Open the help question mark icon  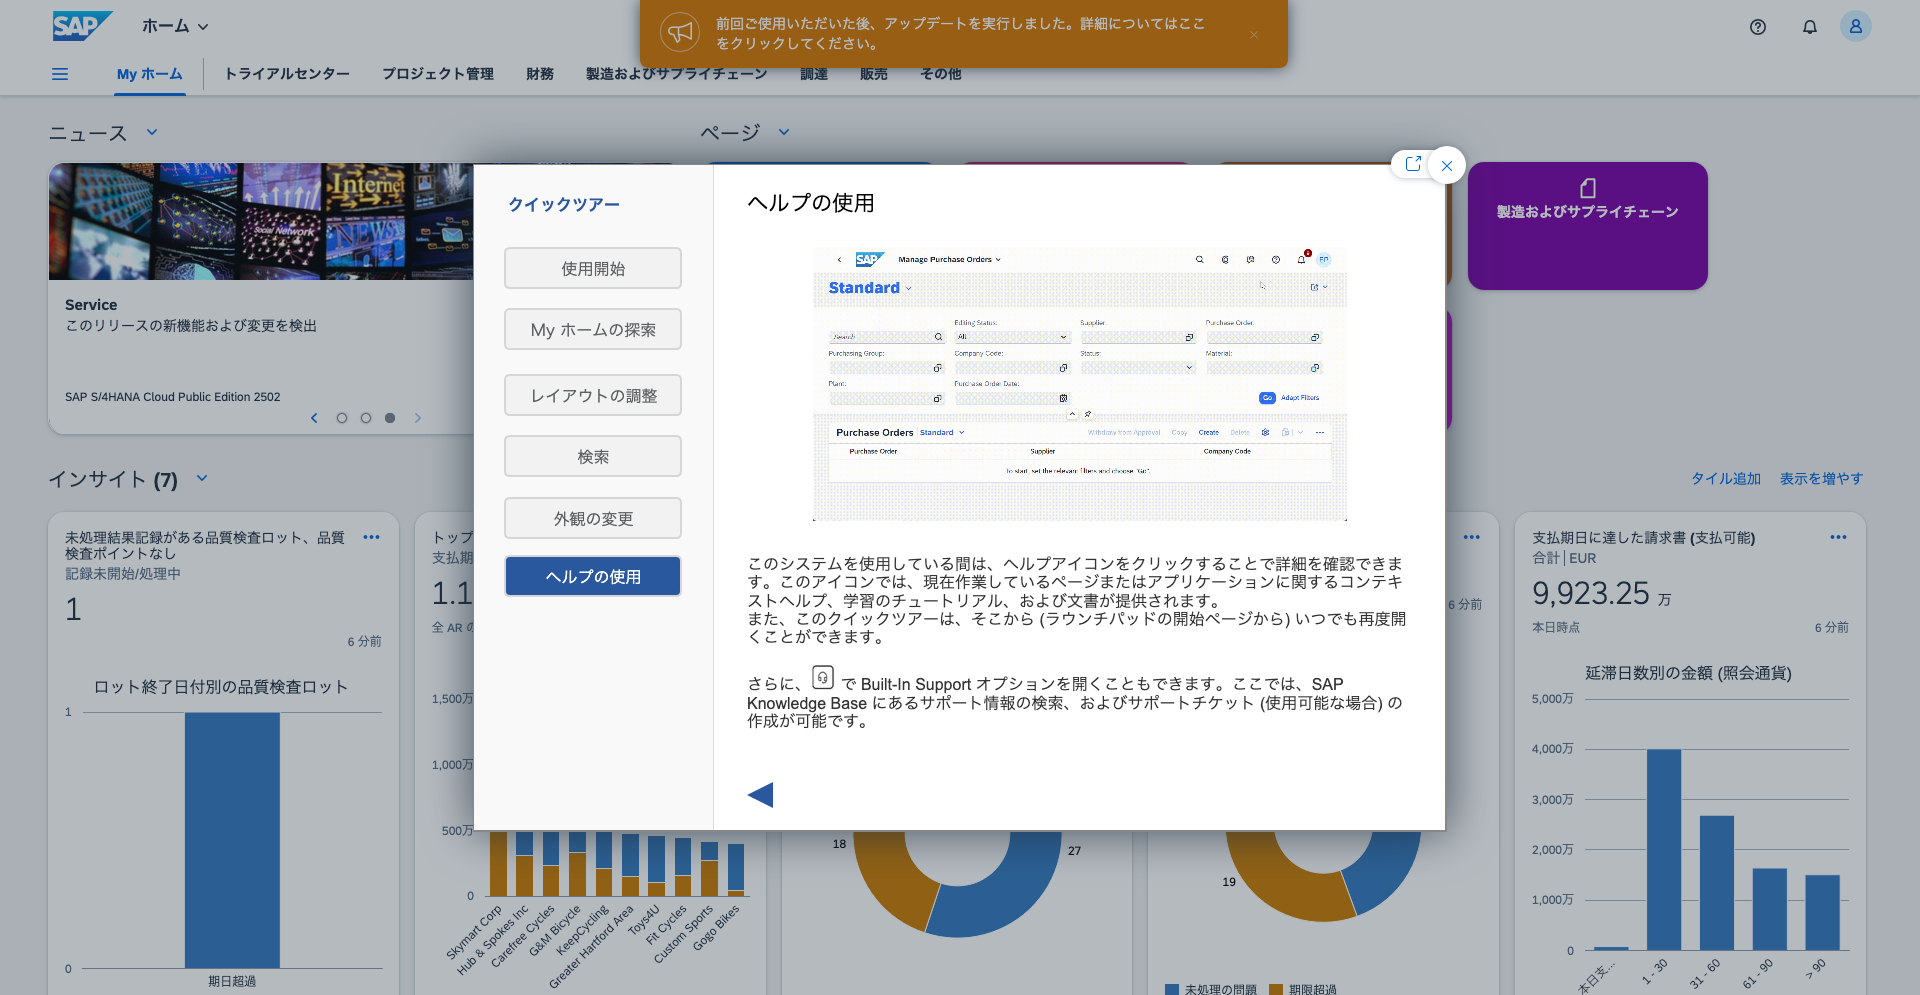point(1758,27)
